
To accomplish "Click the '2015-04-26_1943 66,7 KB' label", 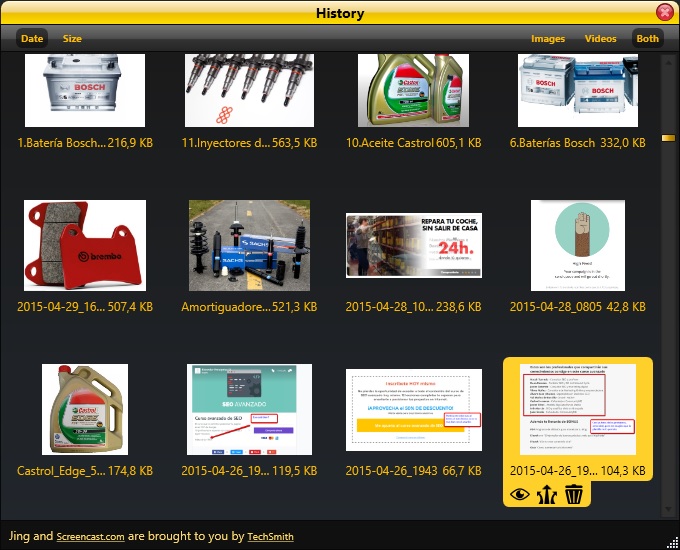I will pos(413,471).
